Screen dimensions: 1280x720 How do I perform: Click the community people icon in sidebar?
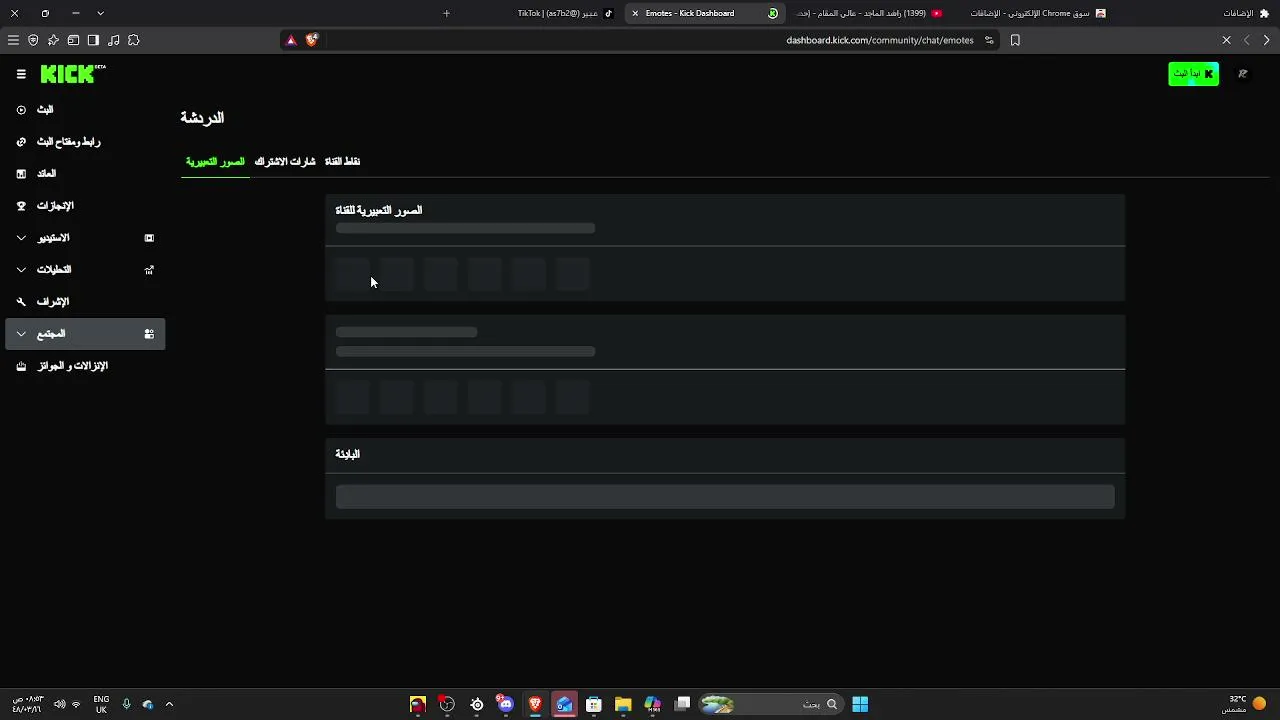149,334
